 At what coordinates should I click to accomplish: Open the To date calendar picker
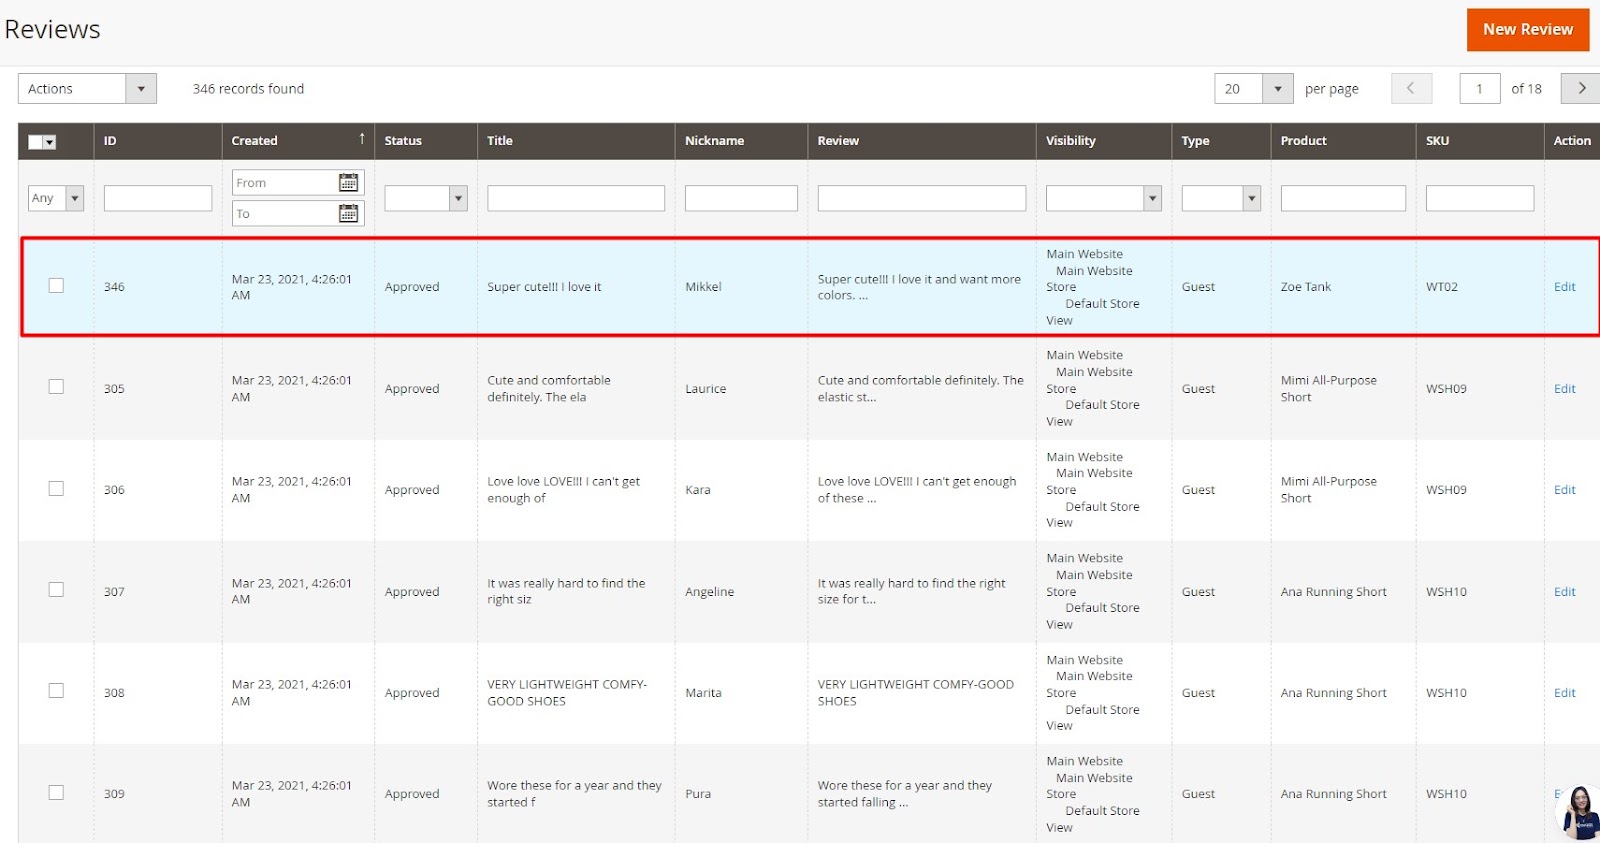348,213
